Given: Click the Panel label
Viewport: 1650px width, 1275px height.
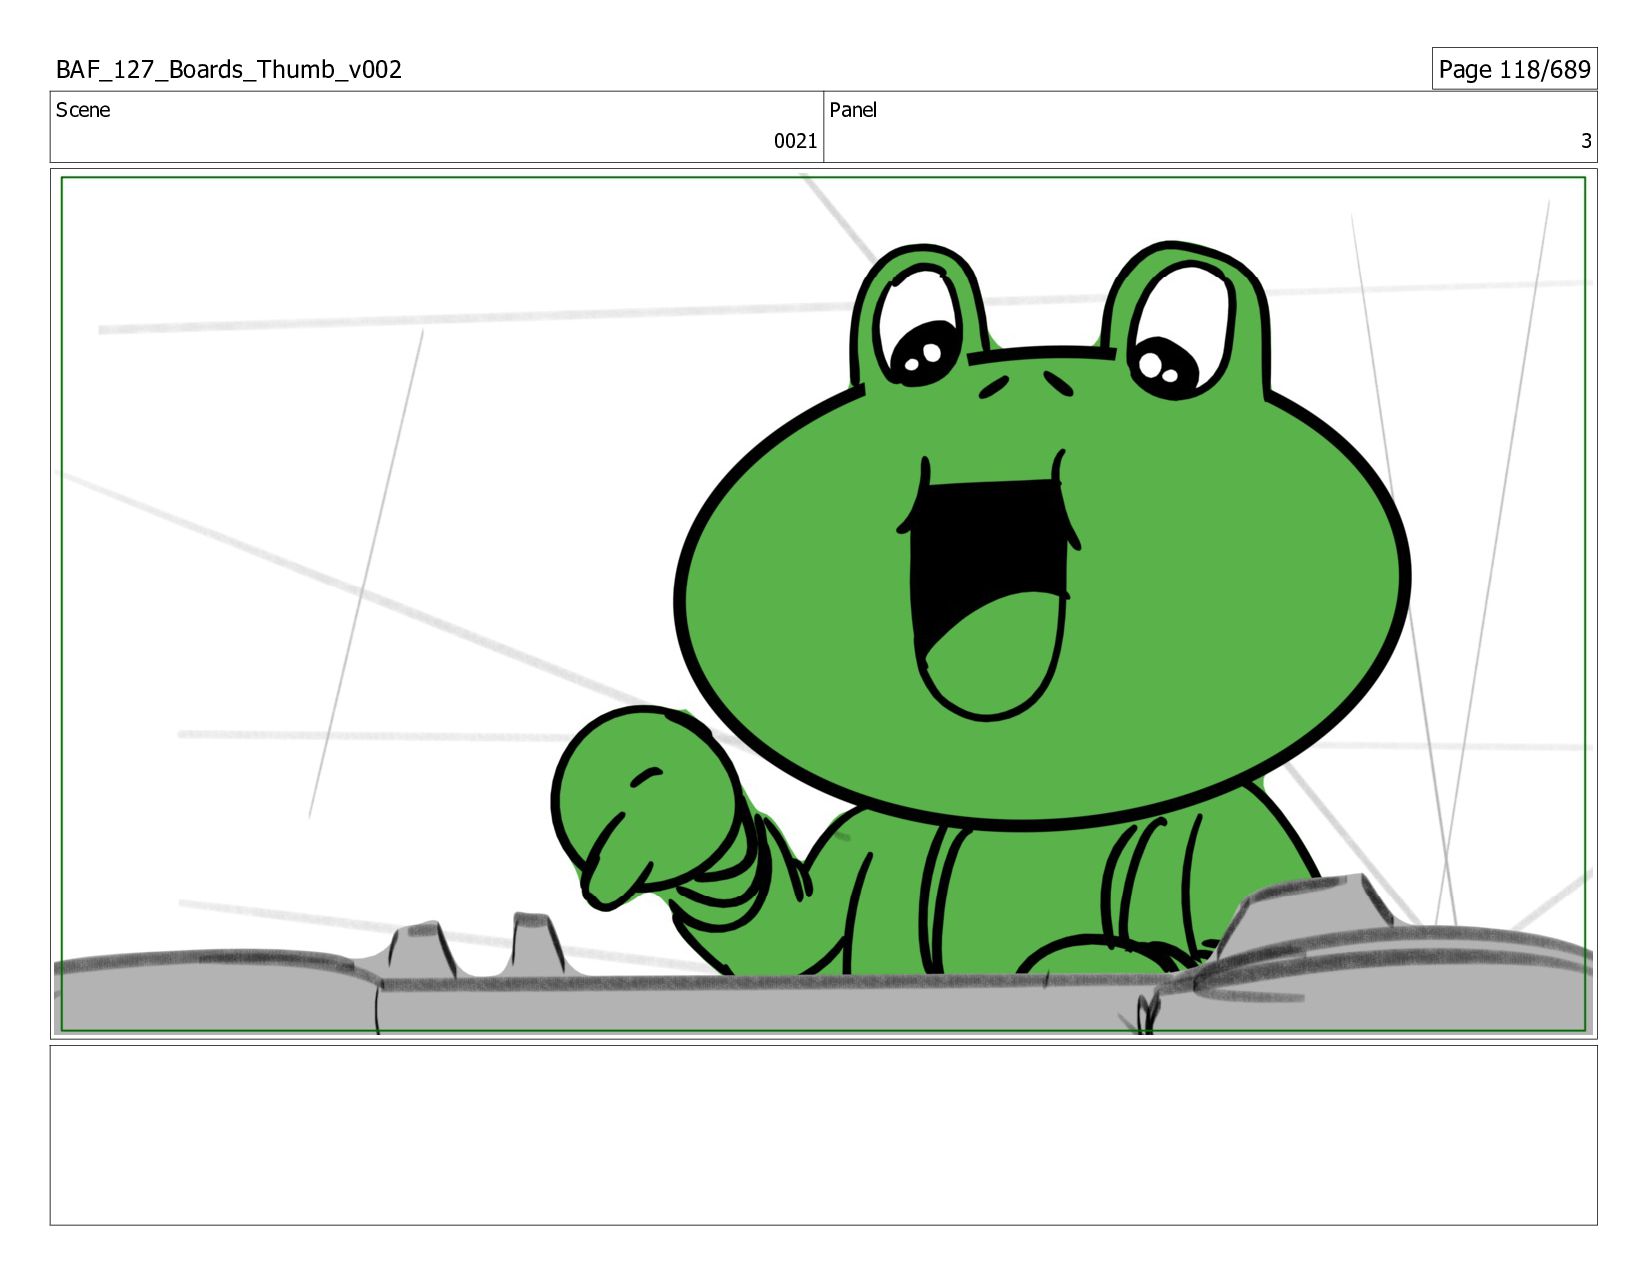Looking at the screenshot, I should coord(853,110).
